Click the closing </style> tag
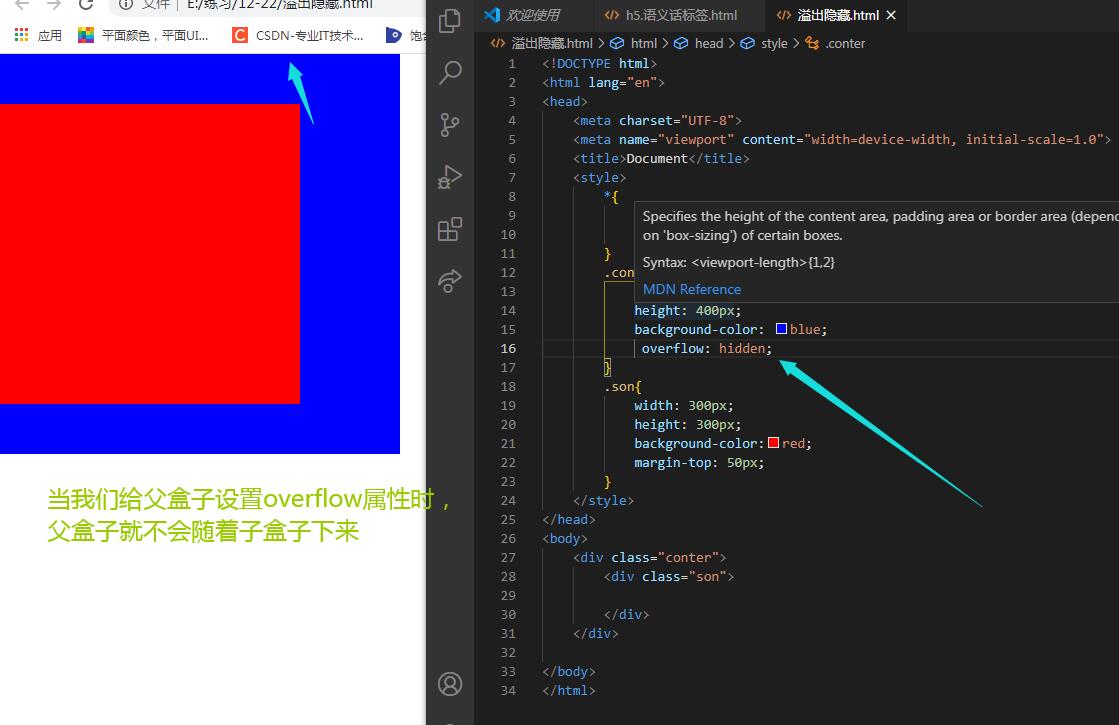1119x725 pixels. [x=603, y=500]
